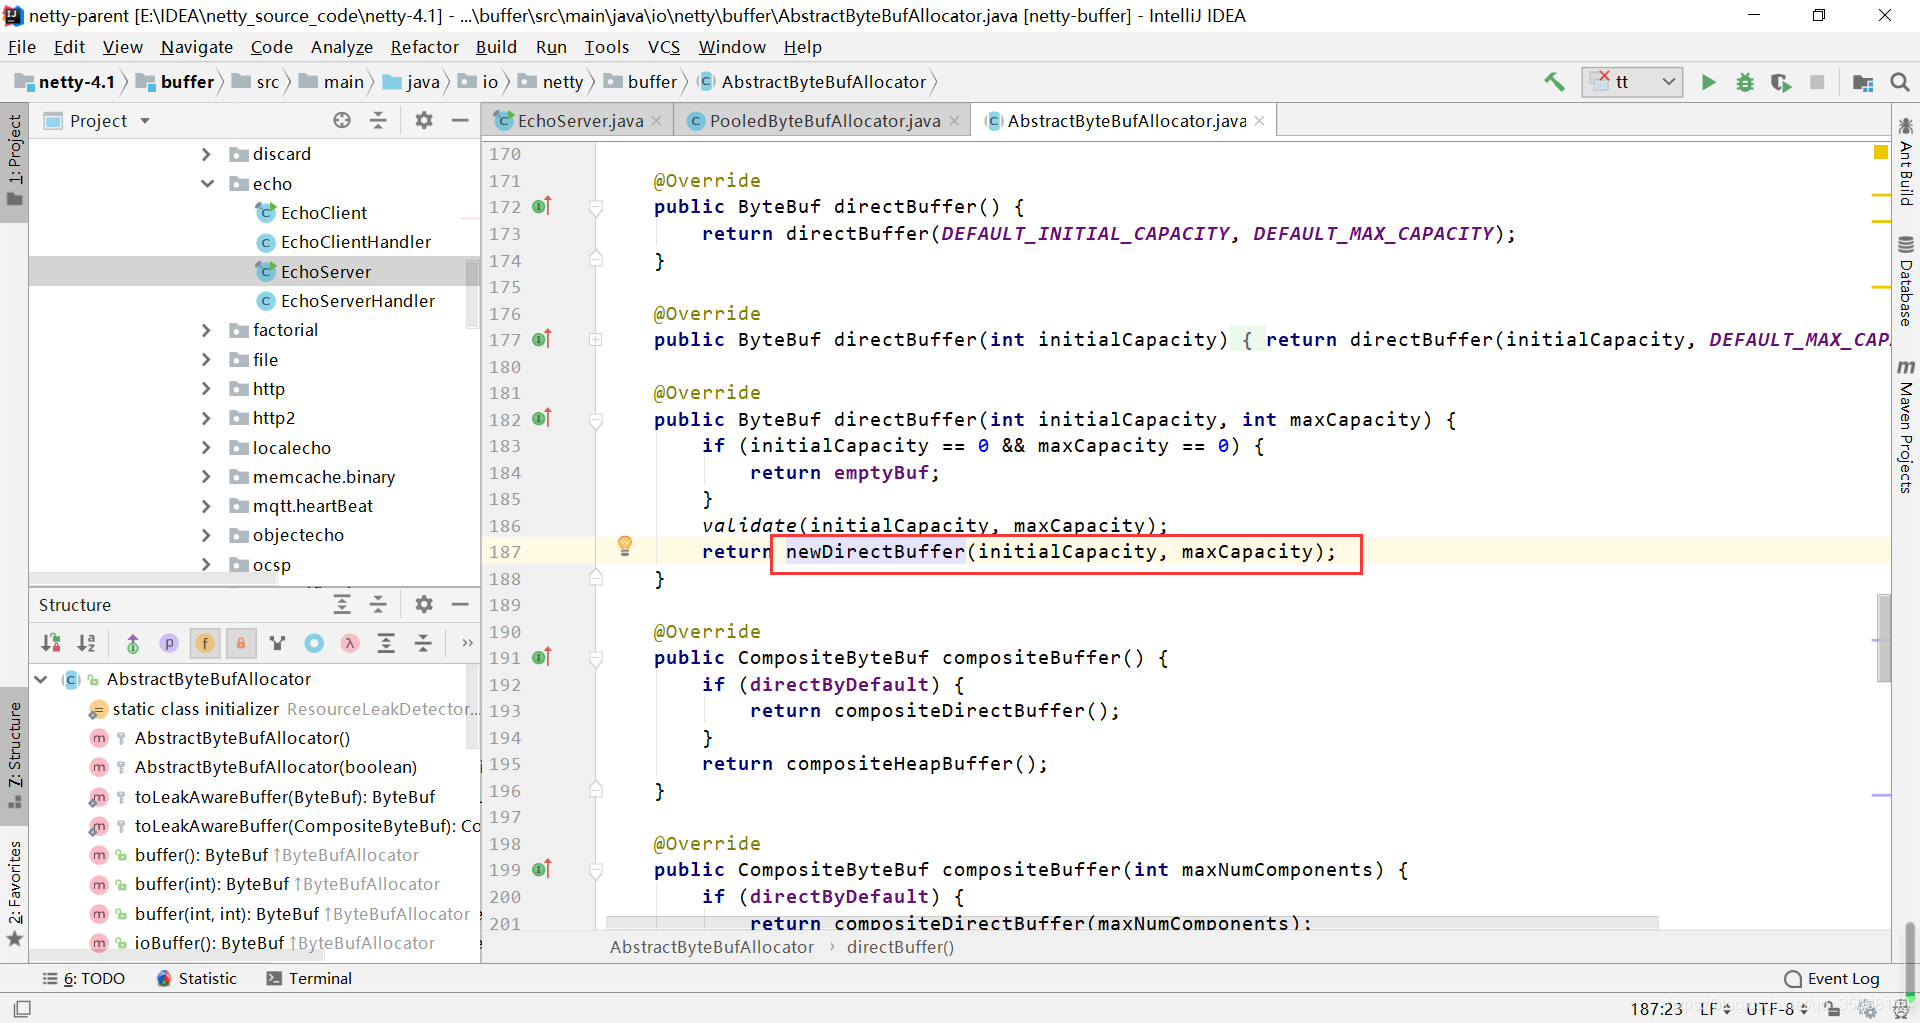Toggle Show Lambdas pink lambda icon
This screenshot has width=1920, height=1023.
[x=350, y=643]
